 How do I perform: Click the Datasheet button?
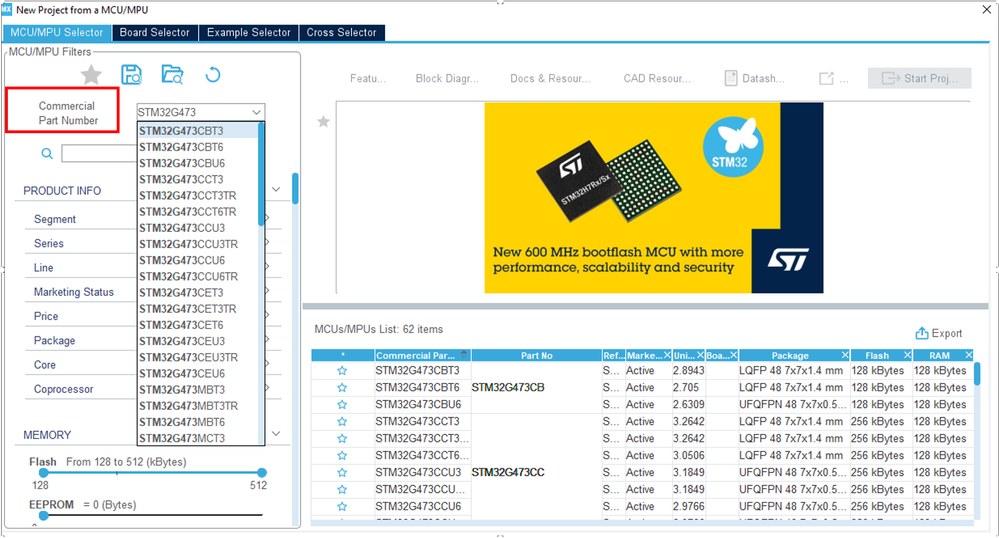click(755, 78)
